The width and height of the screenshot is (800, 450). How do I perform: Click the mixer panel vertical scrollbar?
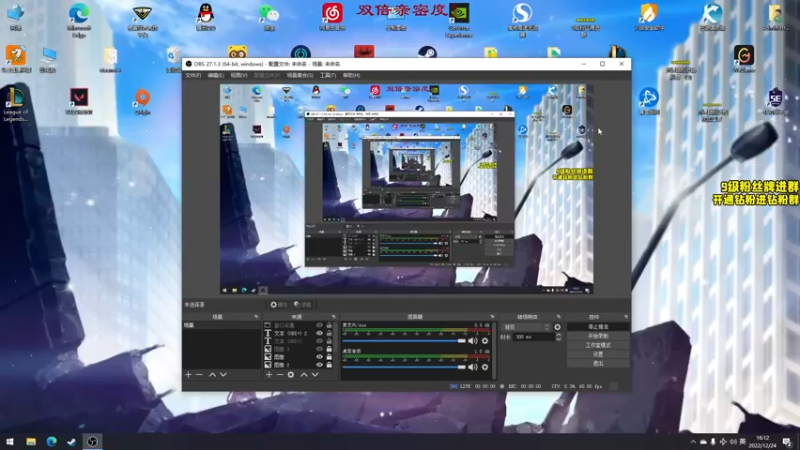click(x=493, y=351)
